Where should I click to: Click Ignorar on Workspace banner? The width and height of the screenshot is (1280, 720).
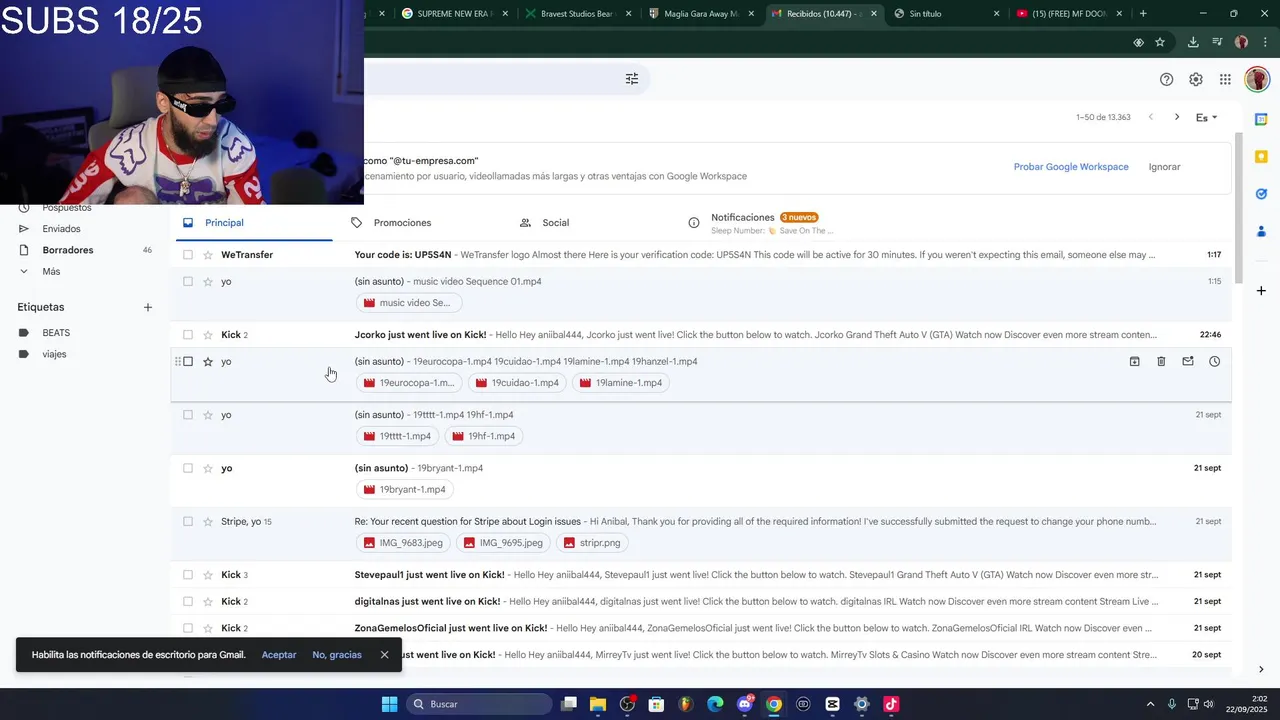pos(1164,167)
